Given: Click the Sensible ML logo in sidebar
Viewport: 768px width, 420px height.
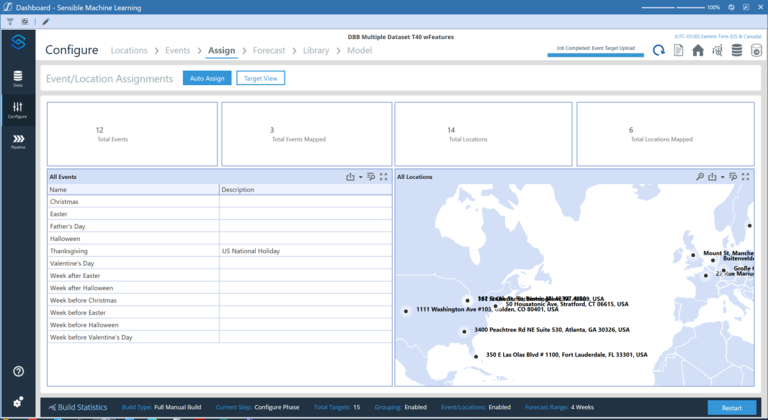Looking at the screenshot, I should 18,42.
